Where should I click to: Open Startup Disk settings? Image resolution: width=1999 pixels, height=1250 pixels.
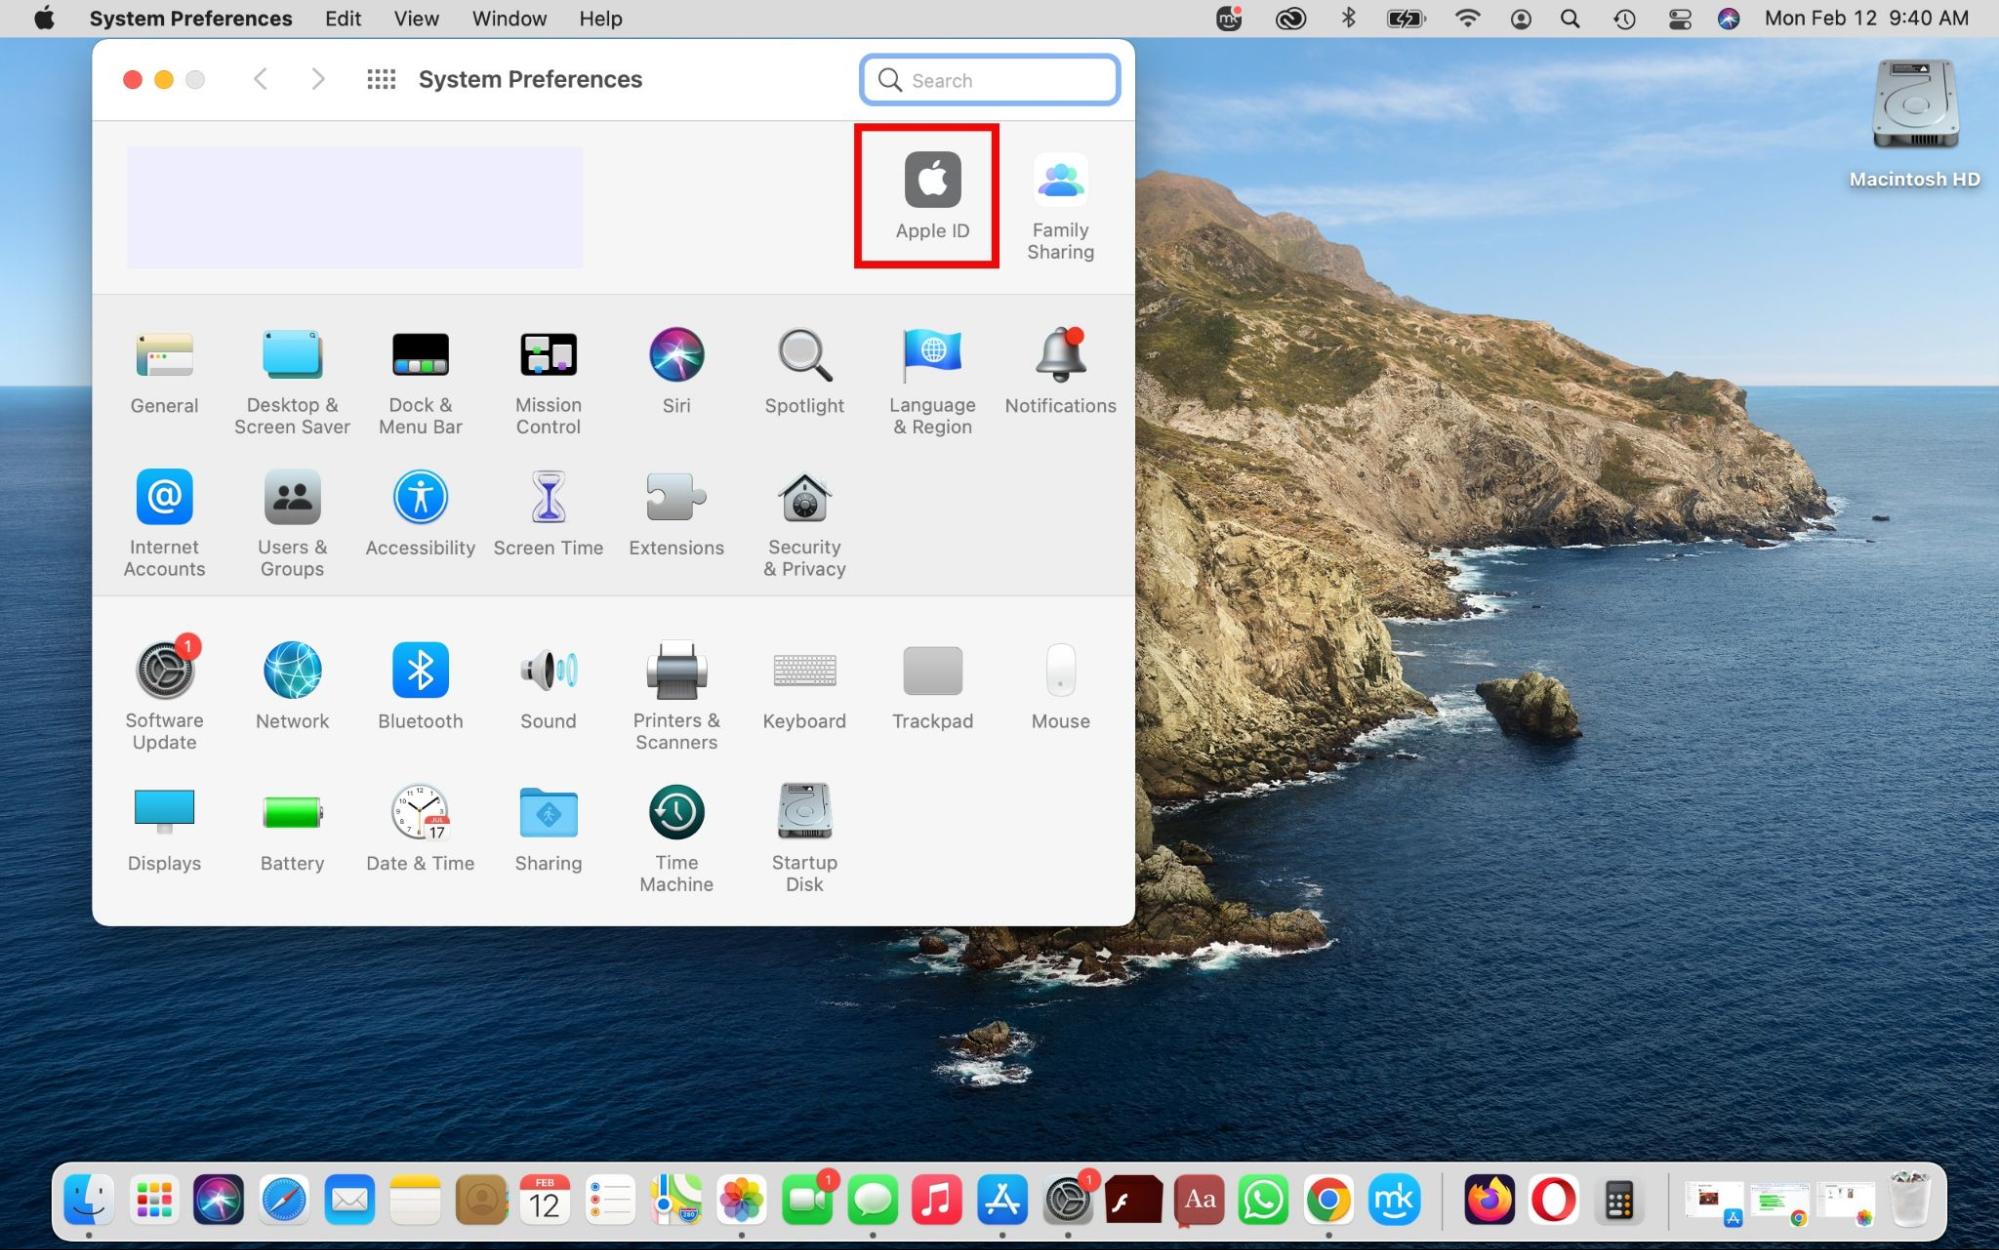tap(804, 839)
